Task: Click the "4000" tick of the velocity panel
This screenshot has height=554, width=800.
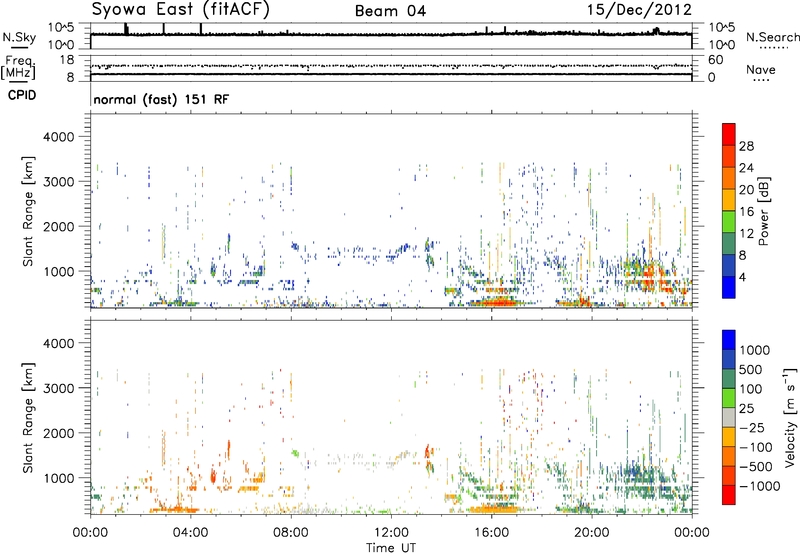Action: click(x=59, y=343)
